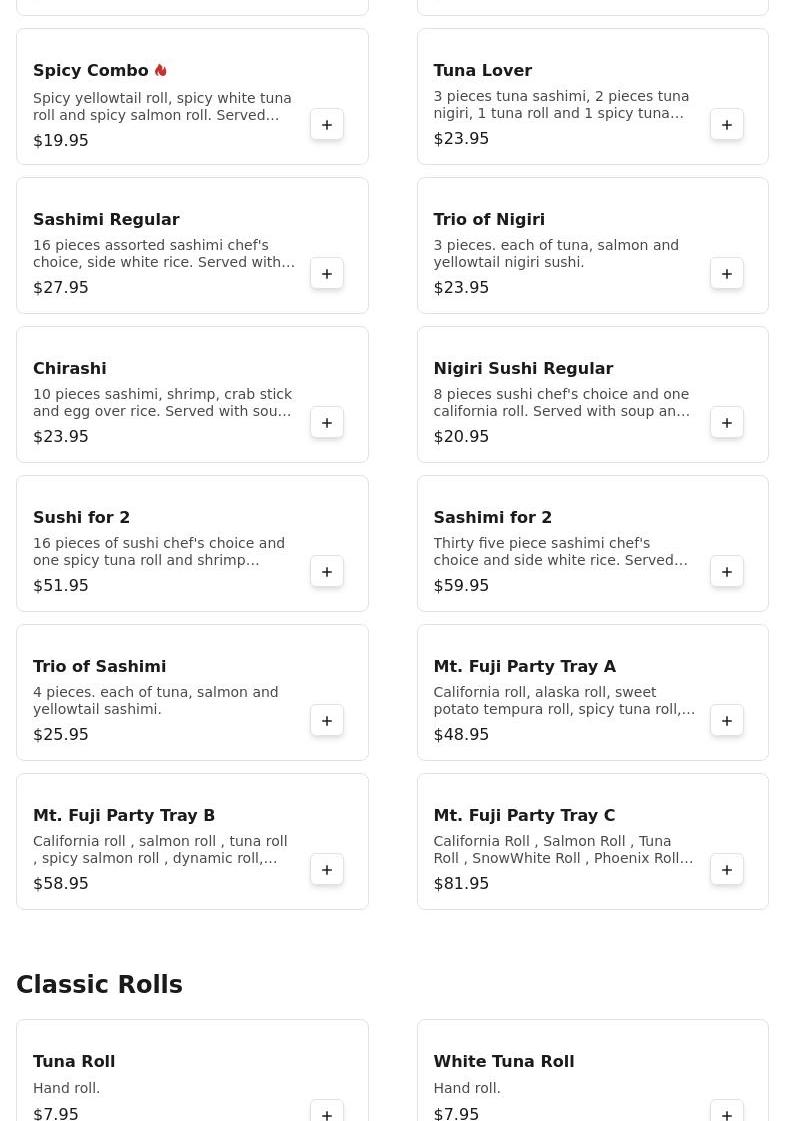This screenshot has width=785, height=1121.
Task: Add Mt. Fuji Party Tray A
Action: pos(727,721)
